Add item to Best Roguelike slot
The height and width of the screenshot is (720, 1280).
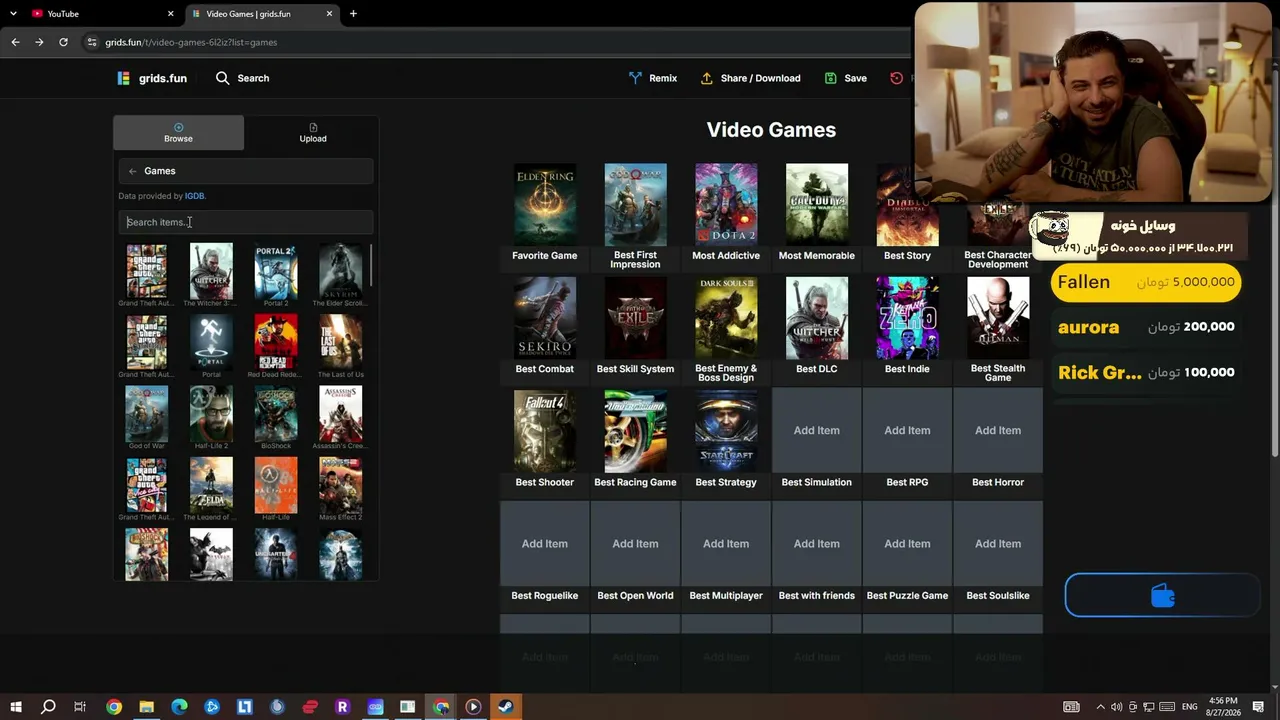[544, 544]
